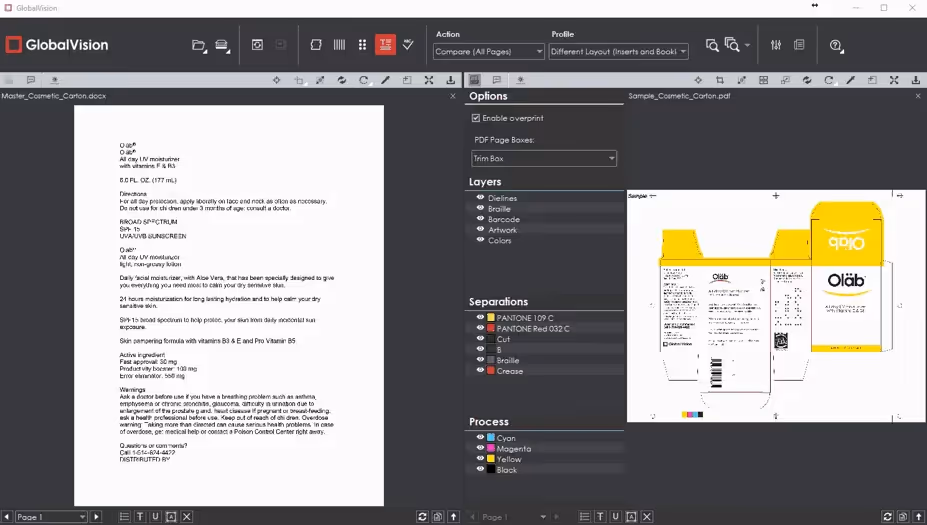927x525 pixels.
Task: Select the Braille separation row
Action: [x=544, y=360]
